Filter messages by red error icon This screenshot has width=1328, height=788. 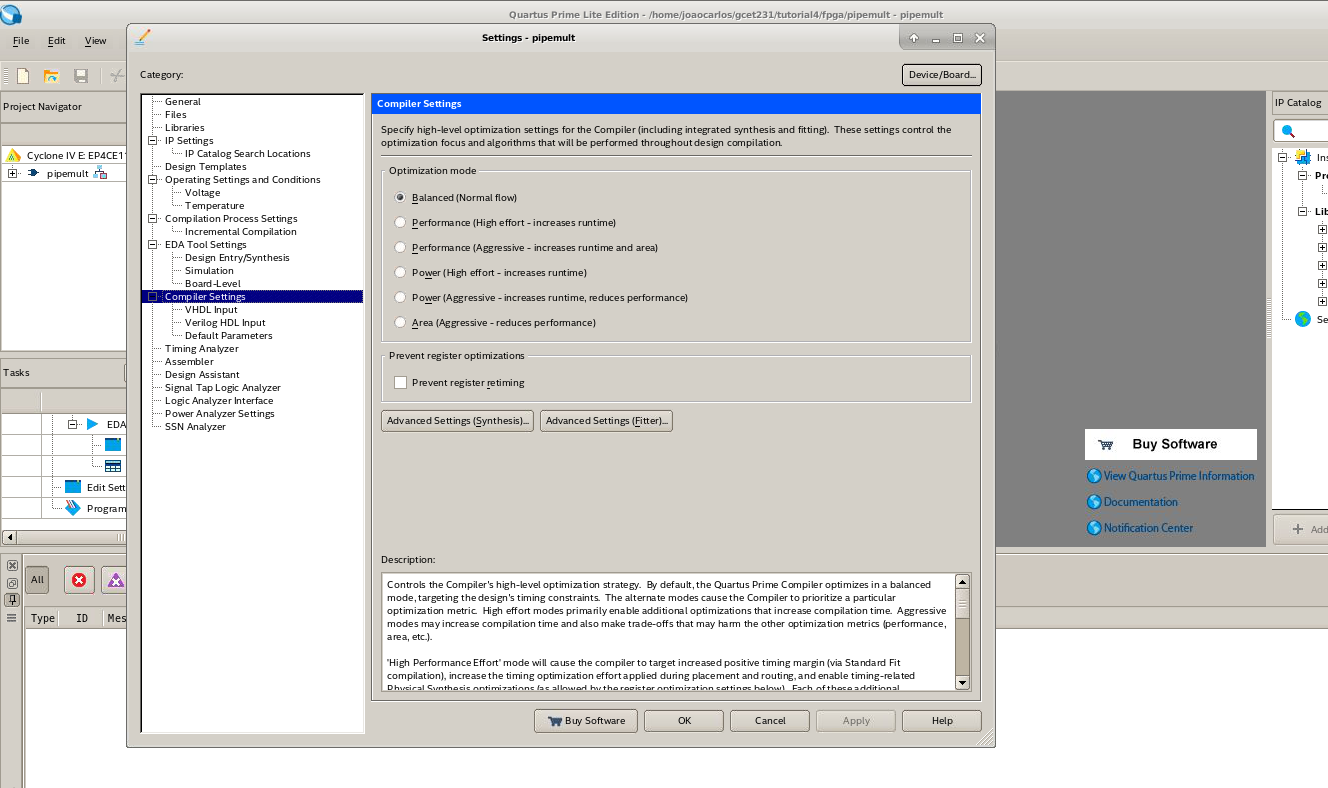[79, 580]
